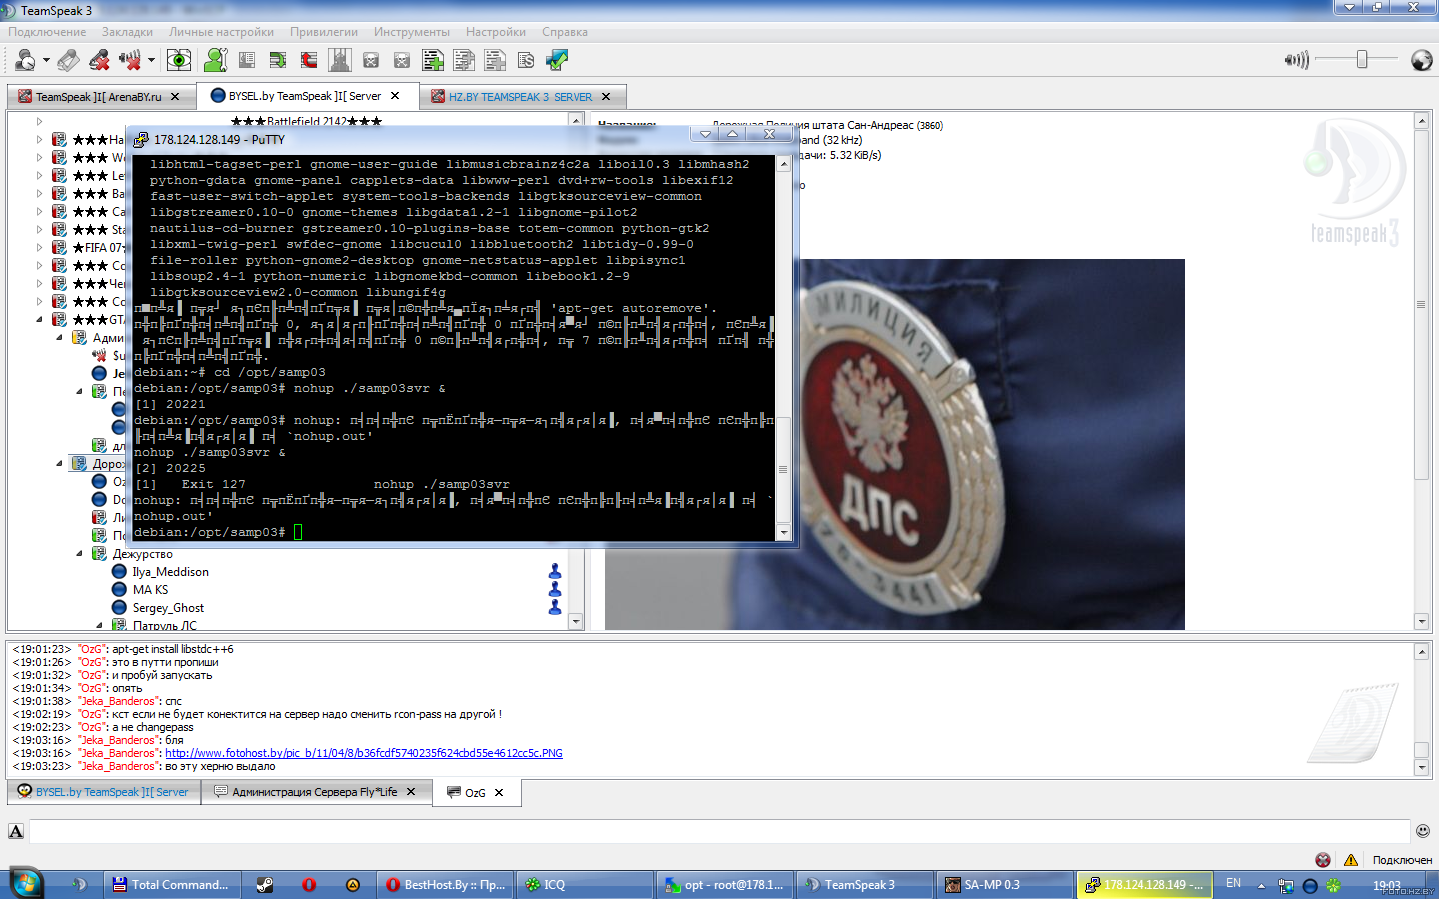Click the eye subscribe-to-all-channels icon
The image size is (1439, 899).
coord(179,60)
